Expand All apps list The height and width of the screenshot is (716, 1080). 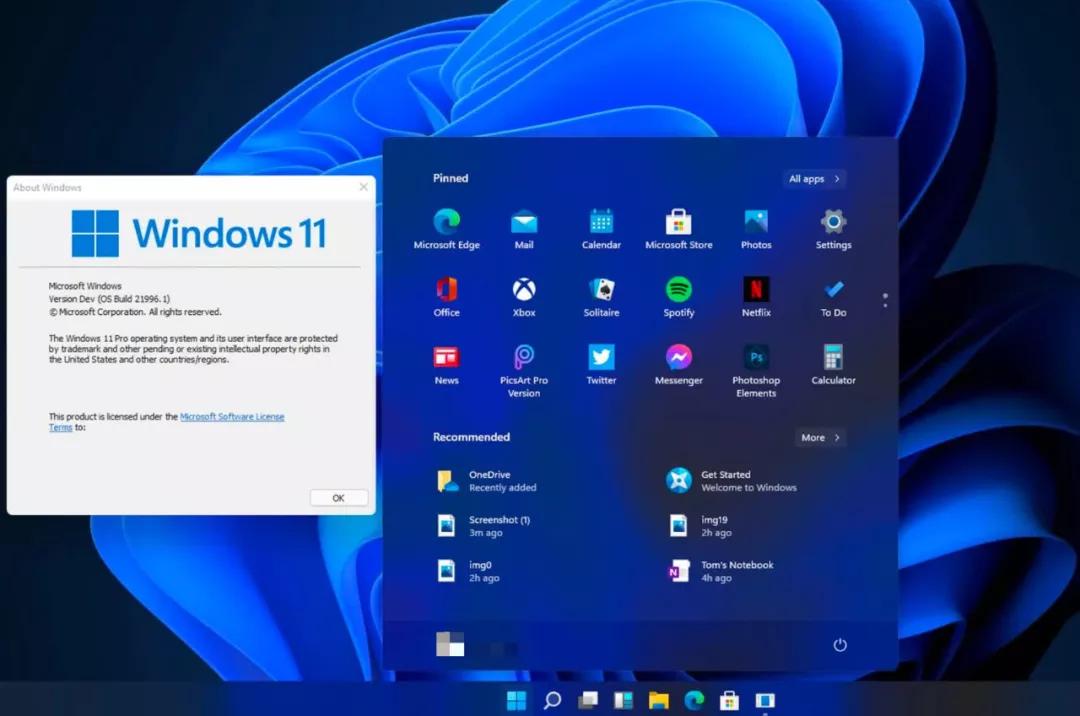(813, 178)
